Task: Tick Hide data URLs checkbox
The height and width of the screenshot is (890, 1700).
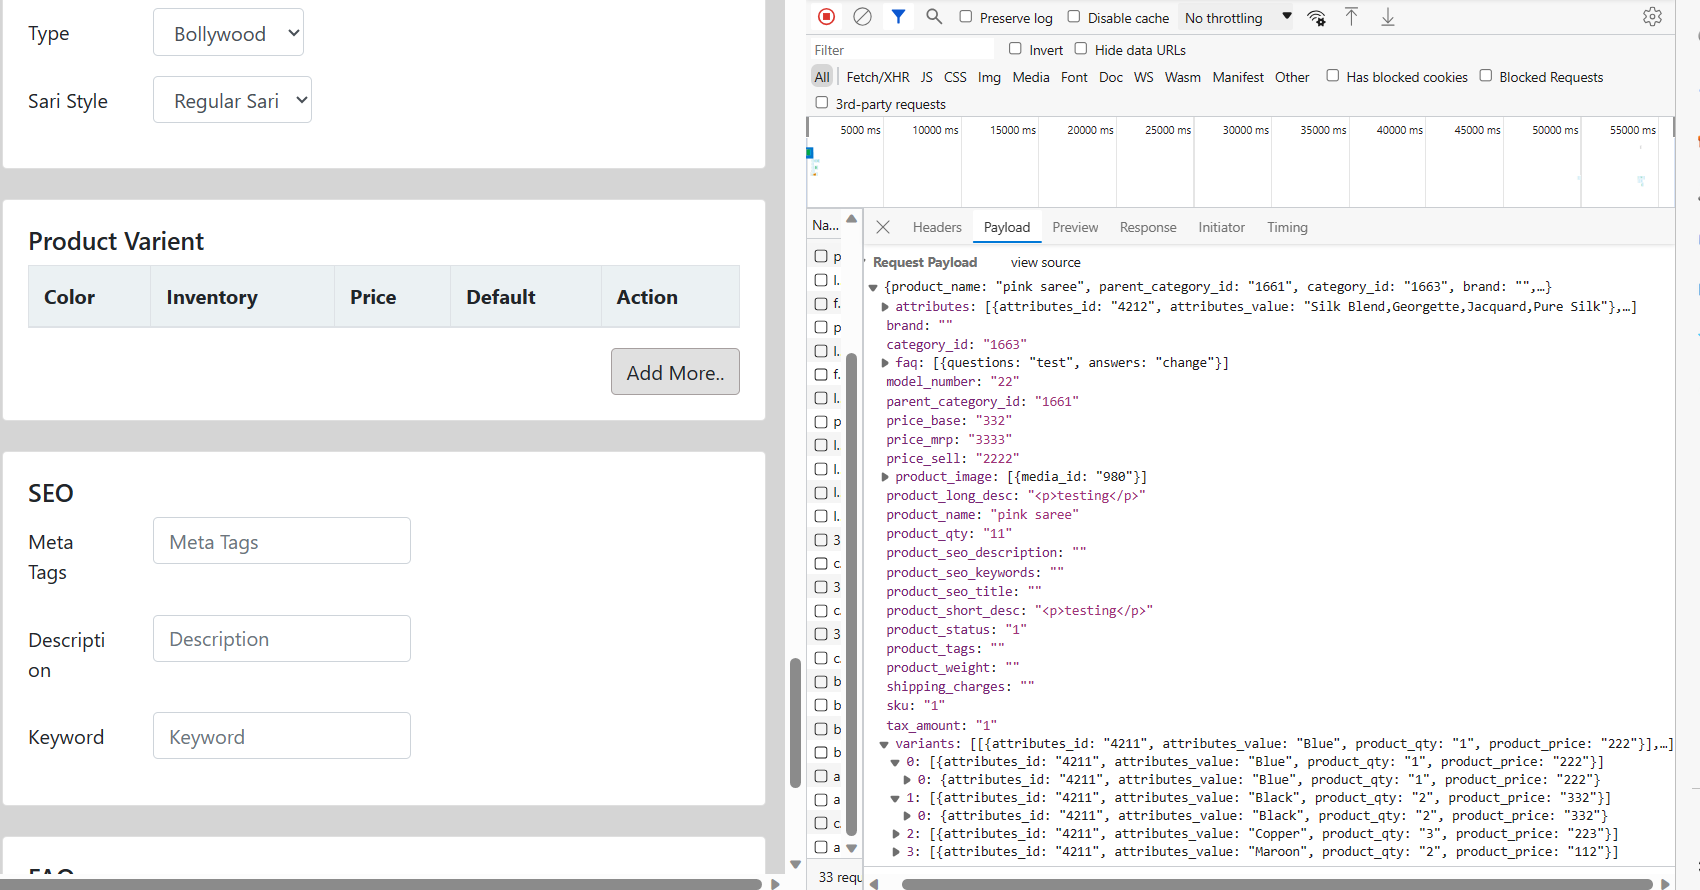Action: 1080,48
